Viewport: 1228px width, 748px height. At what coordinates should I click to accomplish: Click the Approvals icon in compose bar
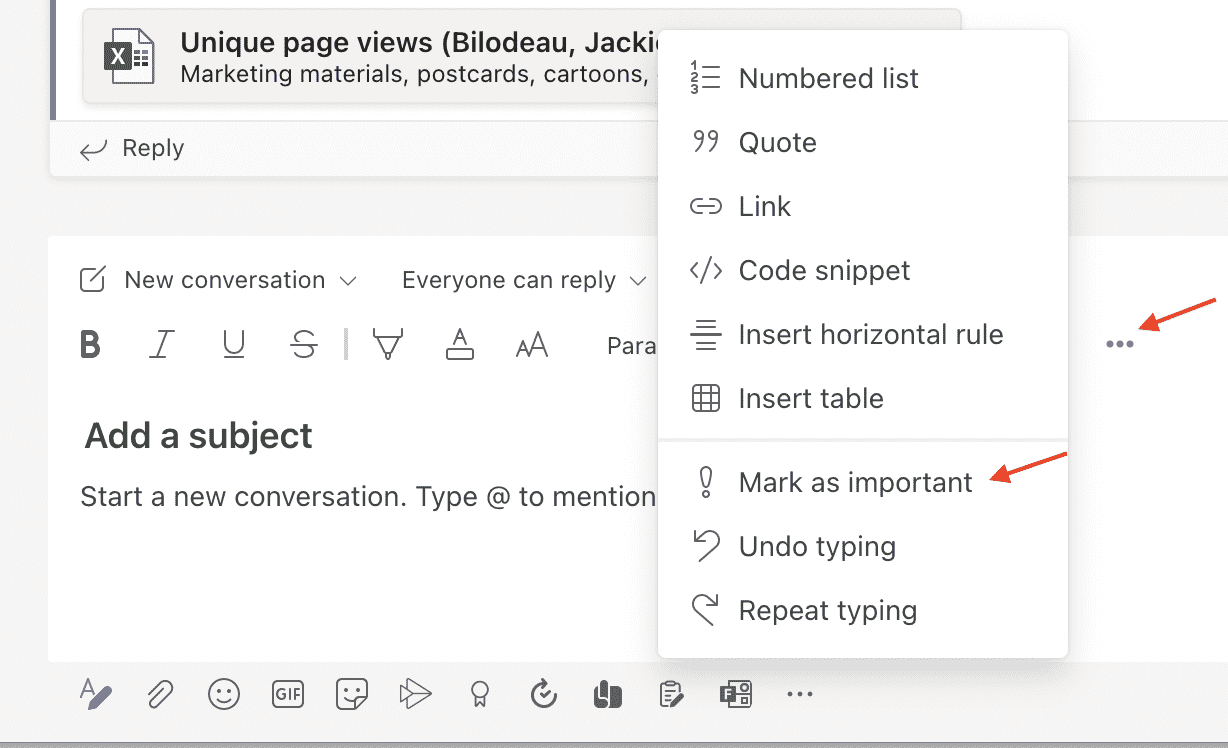point(543,694)
